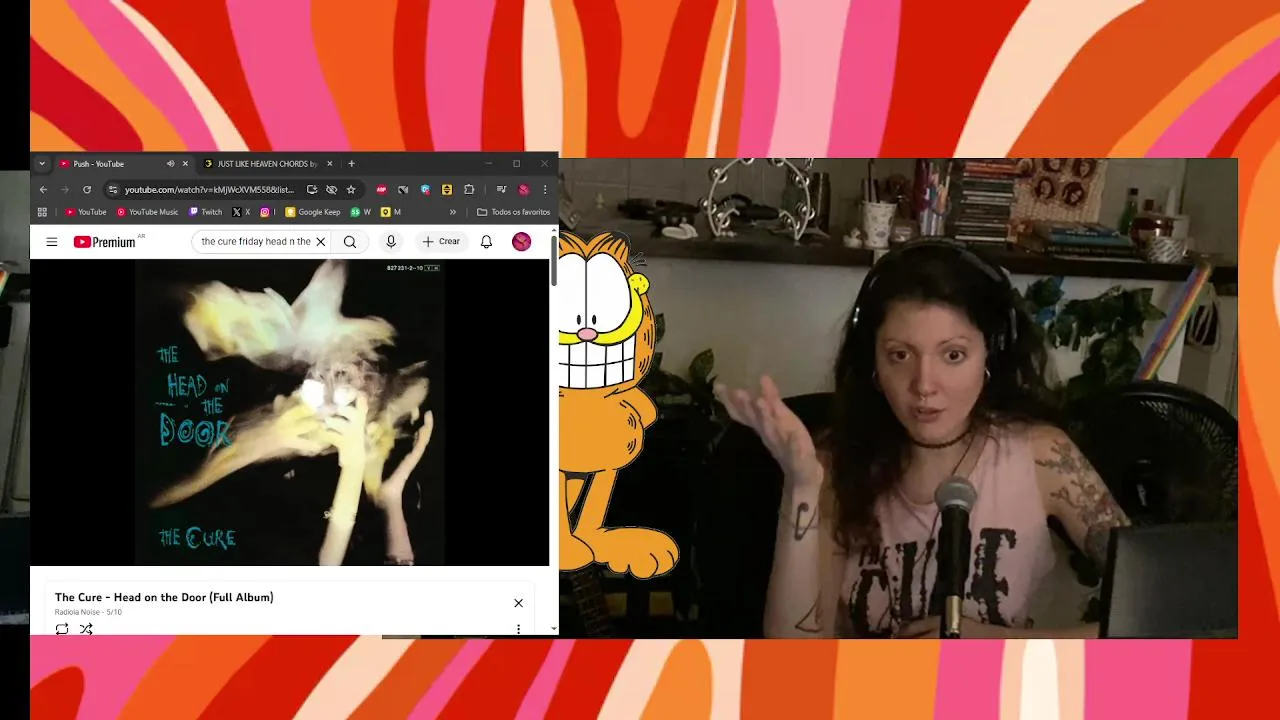The height and width of the screenshot is (720, 1280).
Task: Open the YouTube hamburger guide menu
Action: [52, 242]
